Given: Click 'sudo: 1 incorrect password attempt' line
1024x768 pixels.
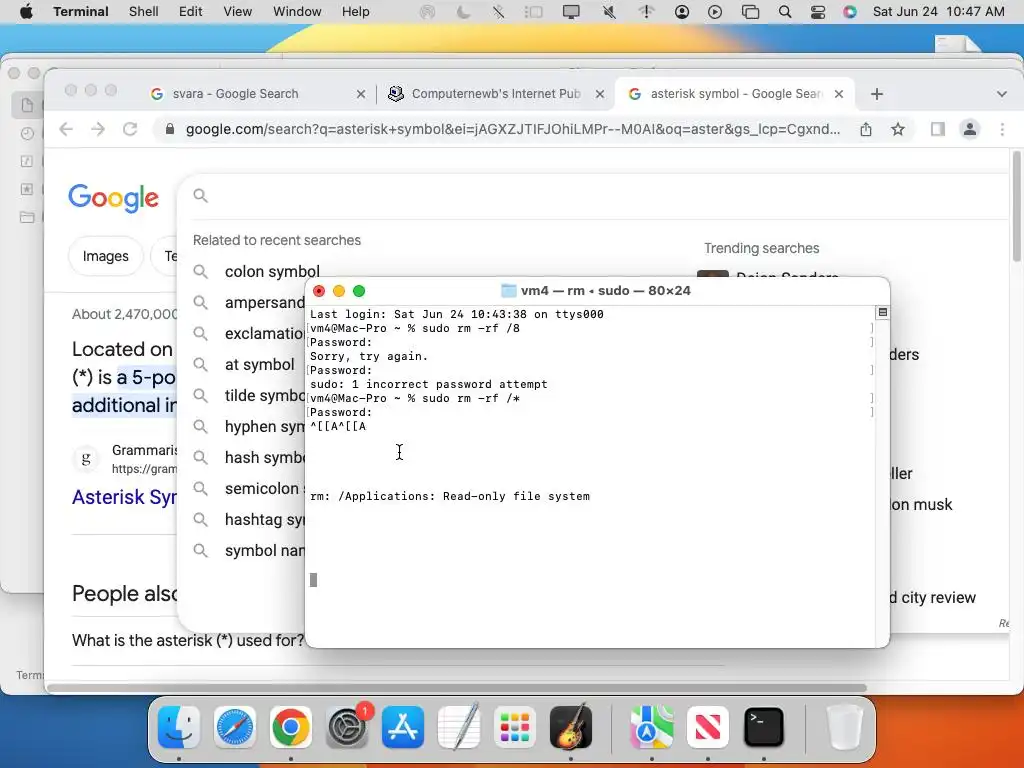Looking at the screenshot, I should coord(428,384).
